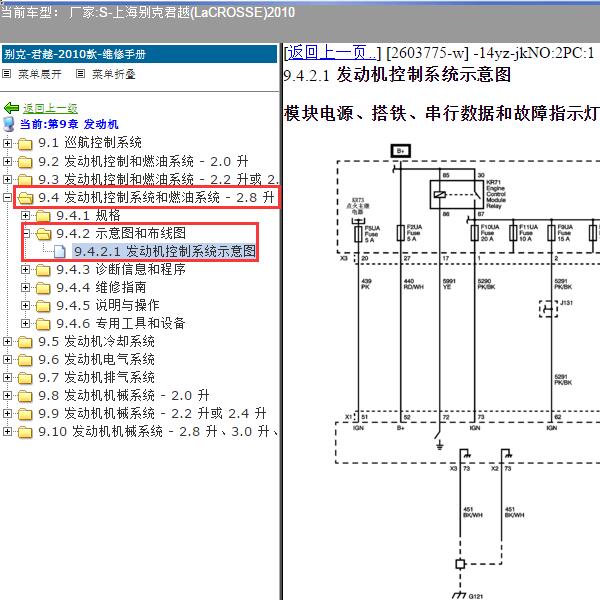
Task: Click the 菜单展开 expand-menu icon
Action: pos(7,73)
